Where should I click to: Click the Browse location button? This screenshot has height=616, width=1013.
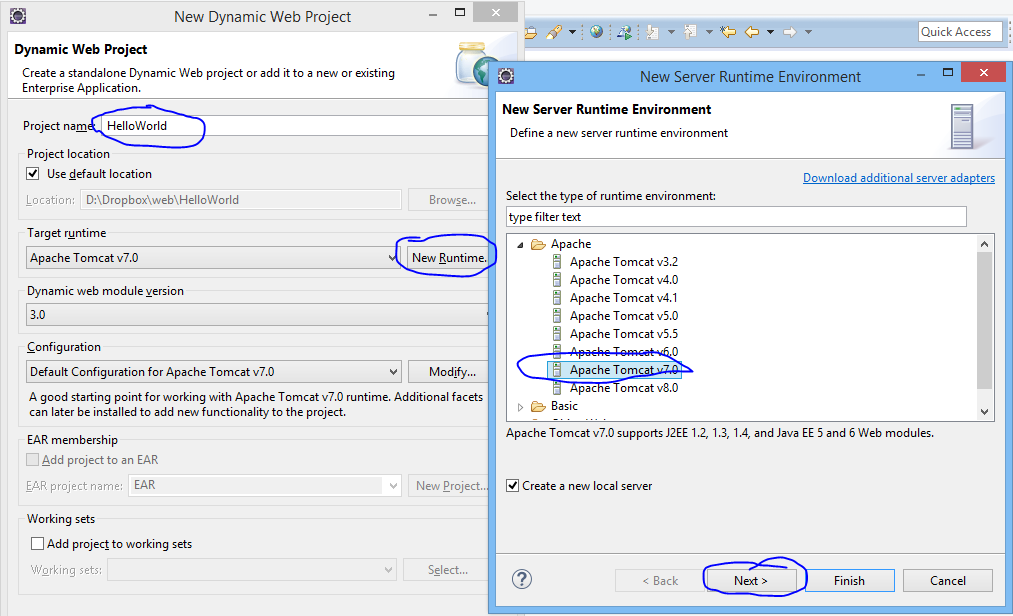(450, 200)
